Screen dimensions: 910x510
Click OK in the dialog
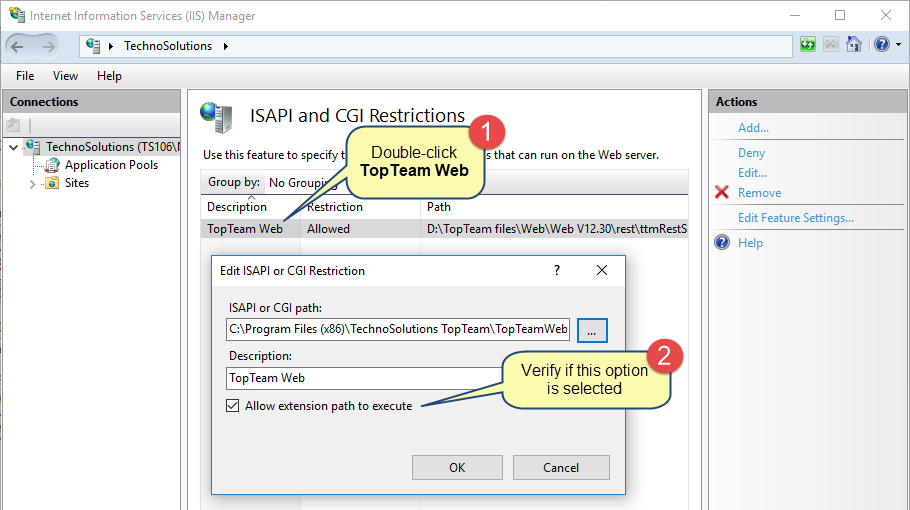click(x=457, y=468)
